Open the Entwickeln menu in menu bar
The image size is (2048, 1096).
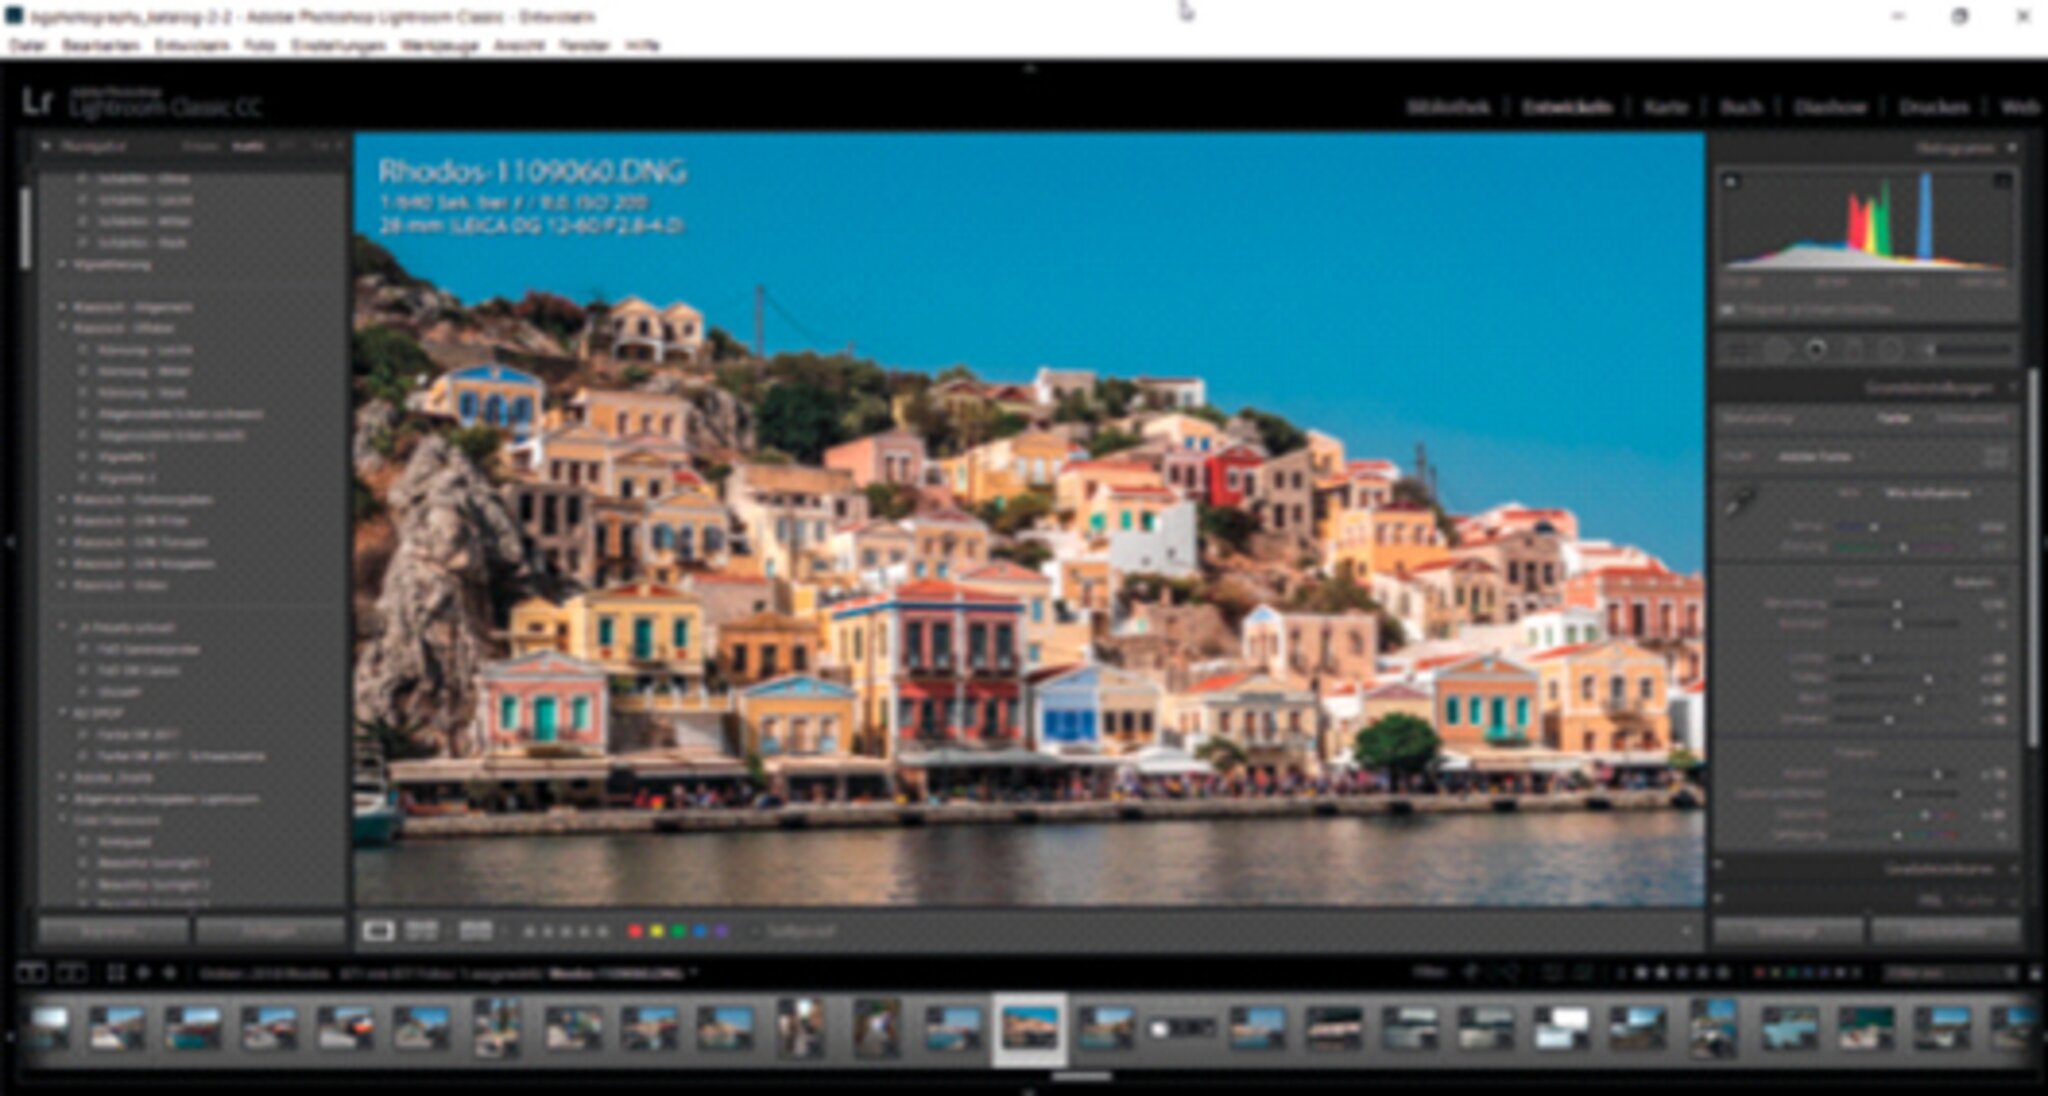point(191,46)
